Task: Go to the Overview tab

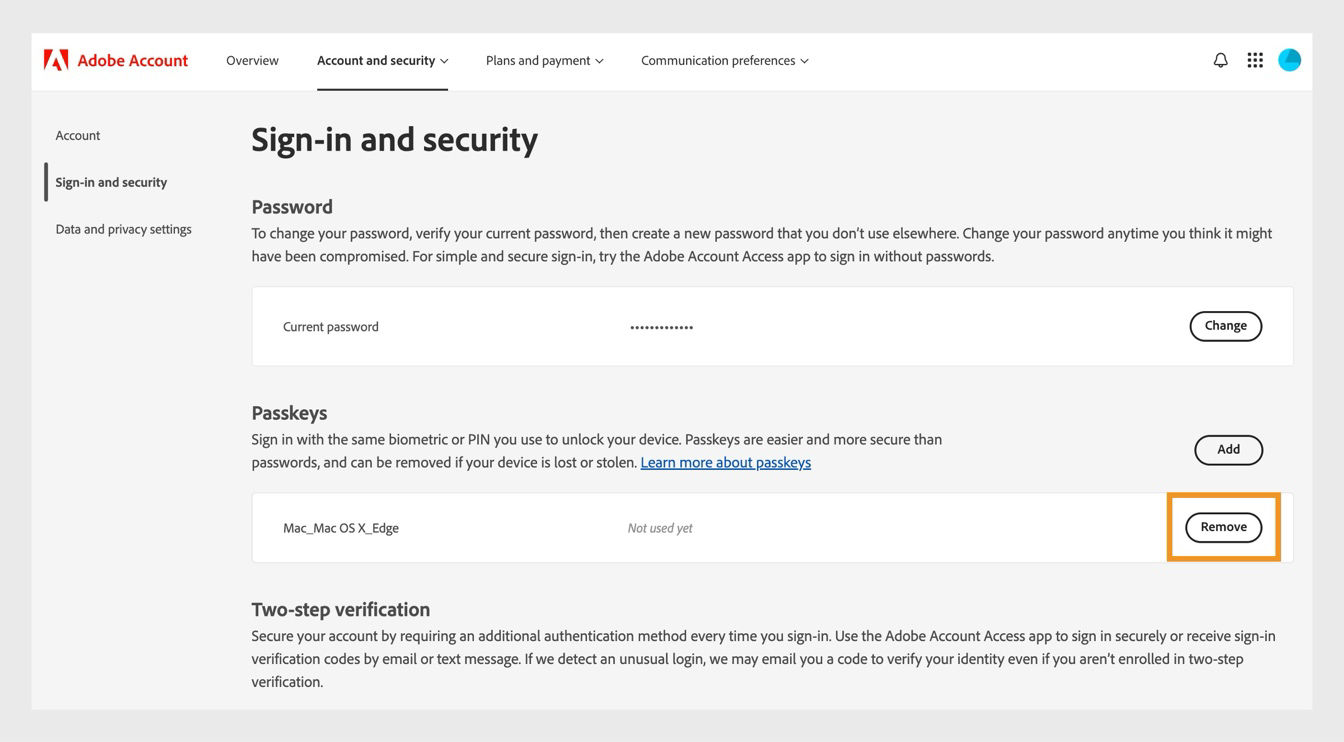Action: coord(251,60)
